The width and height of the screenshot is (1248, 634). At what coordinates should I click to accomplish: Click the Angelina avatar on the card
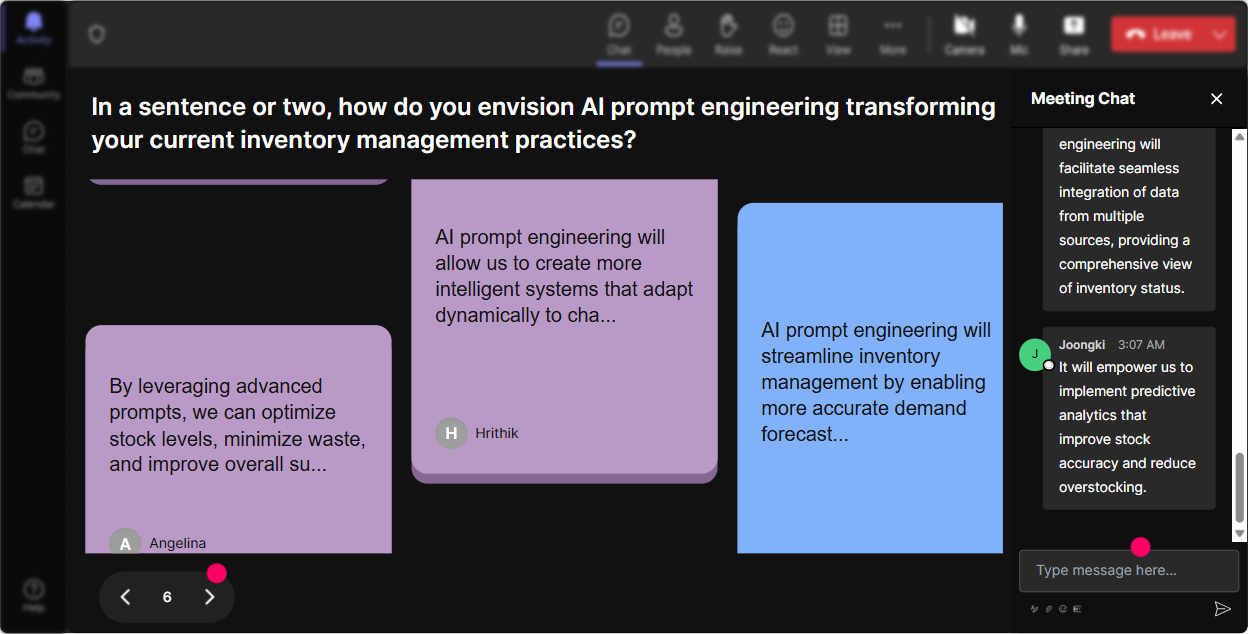pos(125,542)
